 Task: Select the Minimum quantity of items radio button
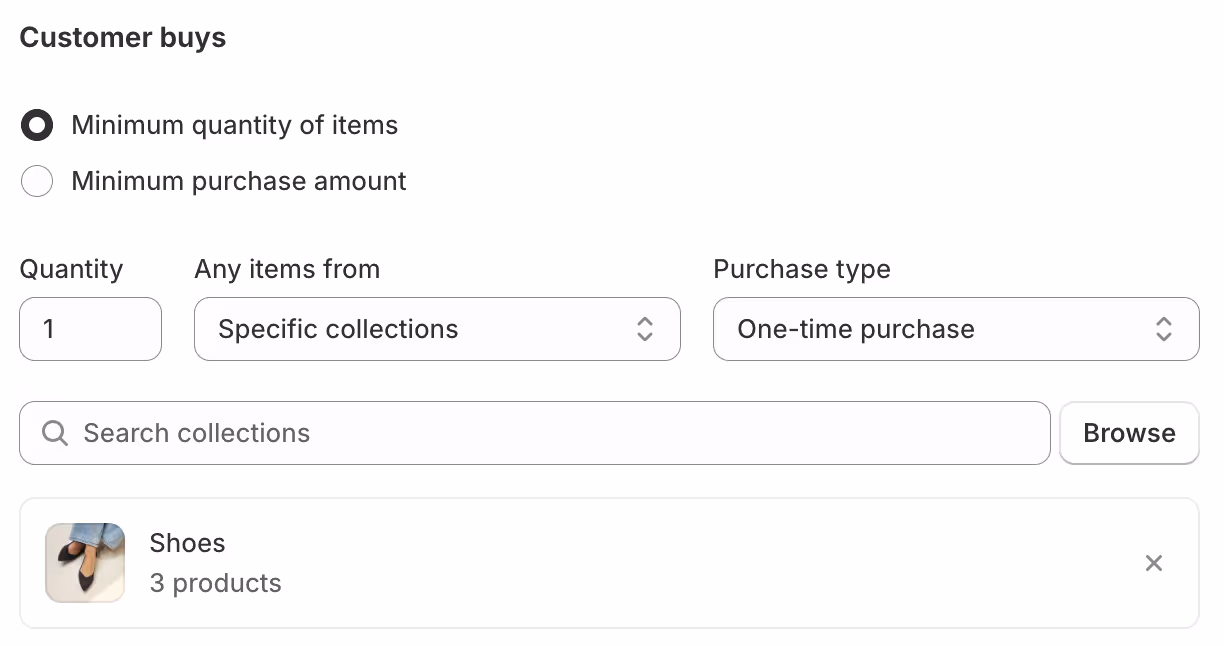pos(37,126)
